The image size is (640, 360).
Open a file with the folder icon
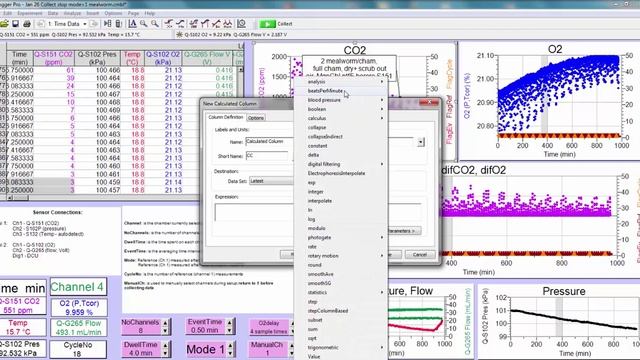pos(4,24)
